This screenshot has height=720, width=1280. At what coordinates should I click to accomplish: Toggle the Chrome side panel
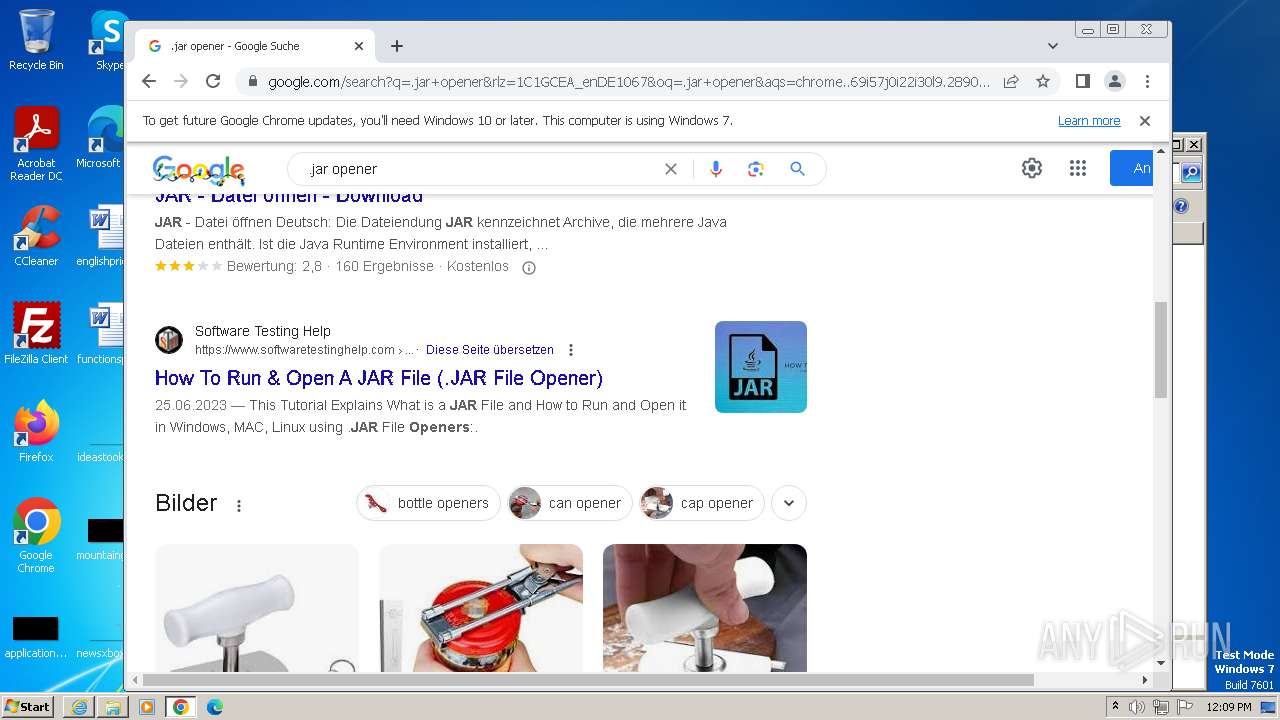1082,82
